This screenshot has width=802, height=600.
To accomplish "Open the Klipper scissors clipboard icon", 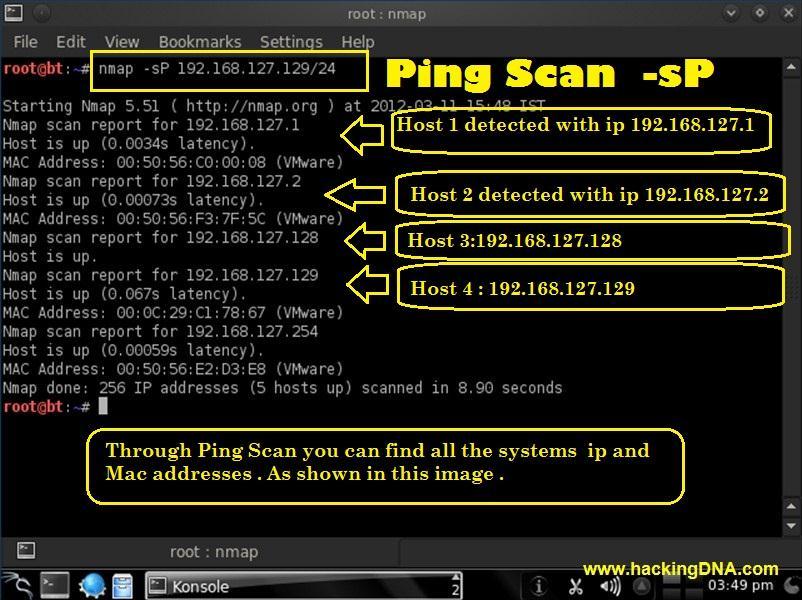I will click(575, 586).
